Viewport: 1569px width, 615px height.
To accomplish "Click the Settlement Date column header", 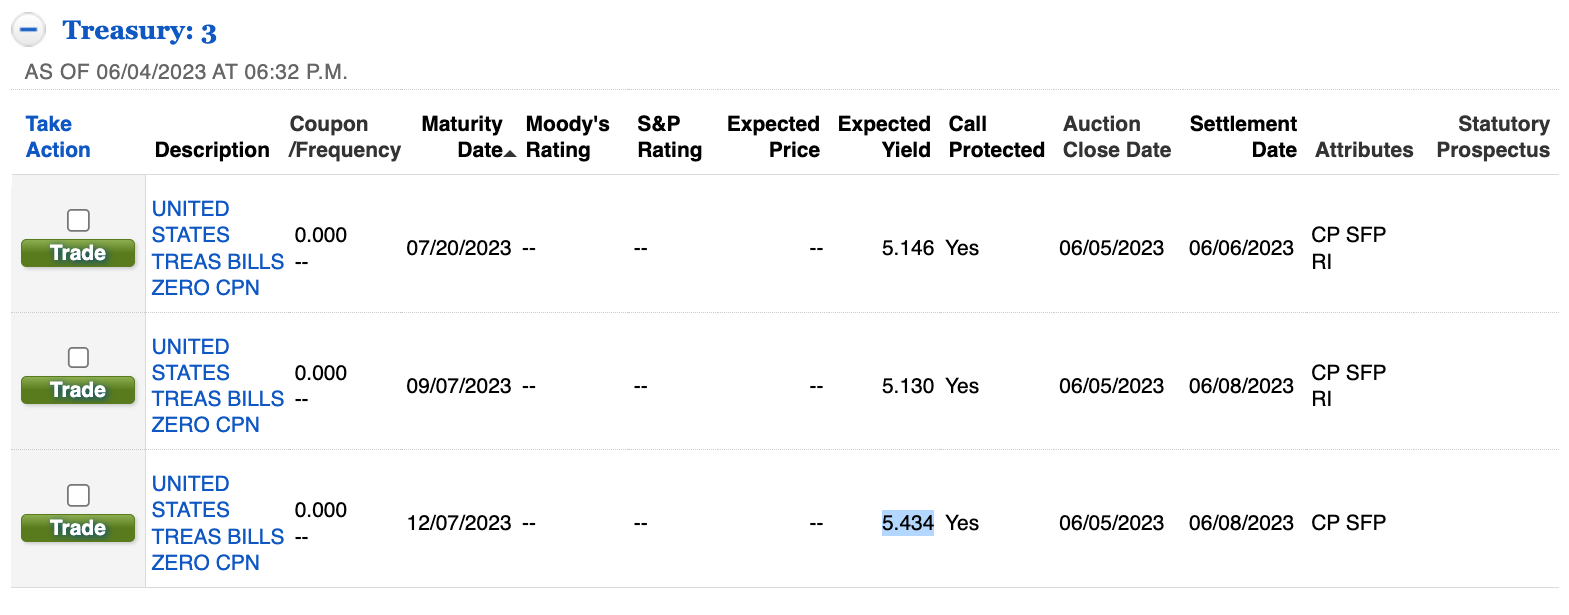I will tap(1243, 137).
